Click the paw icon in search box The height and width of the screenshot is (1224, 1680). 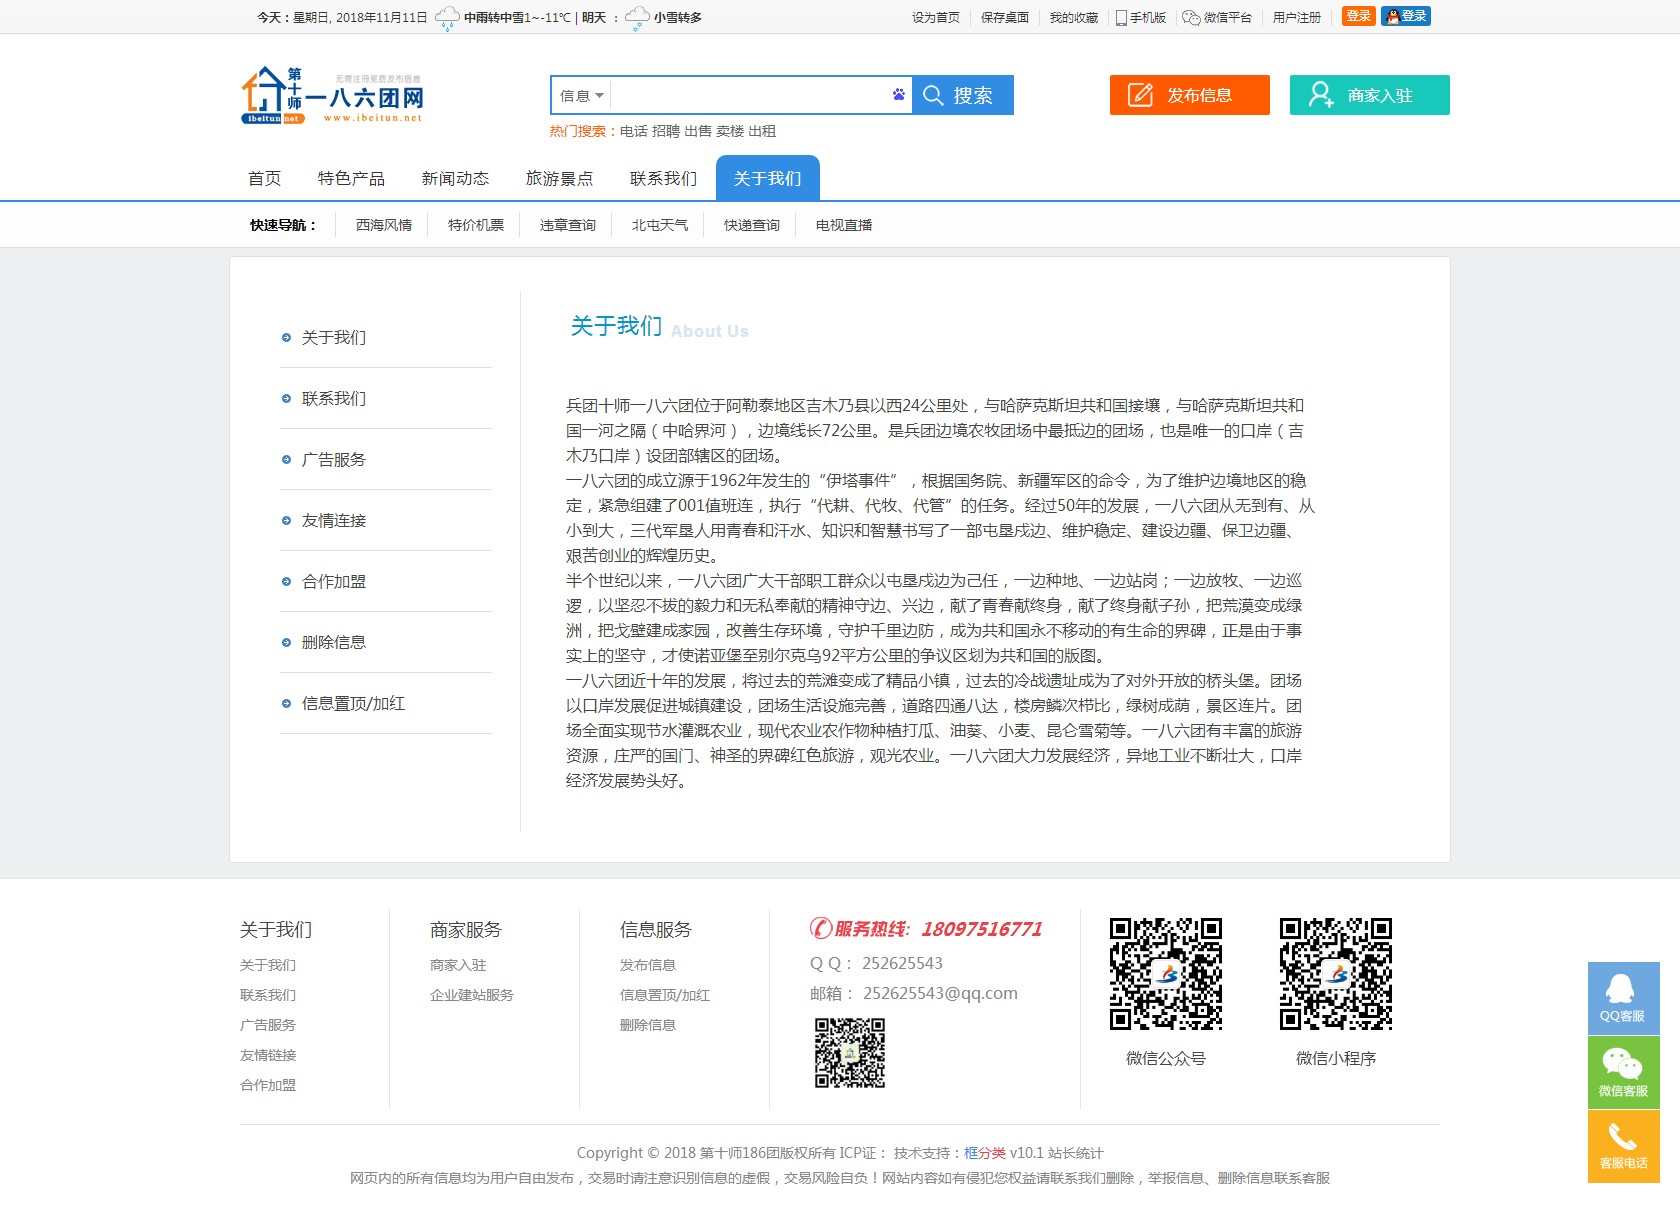pos(898,95)
